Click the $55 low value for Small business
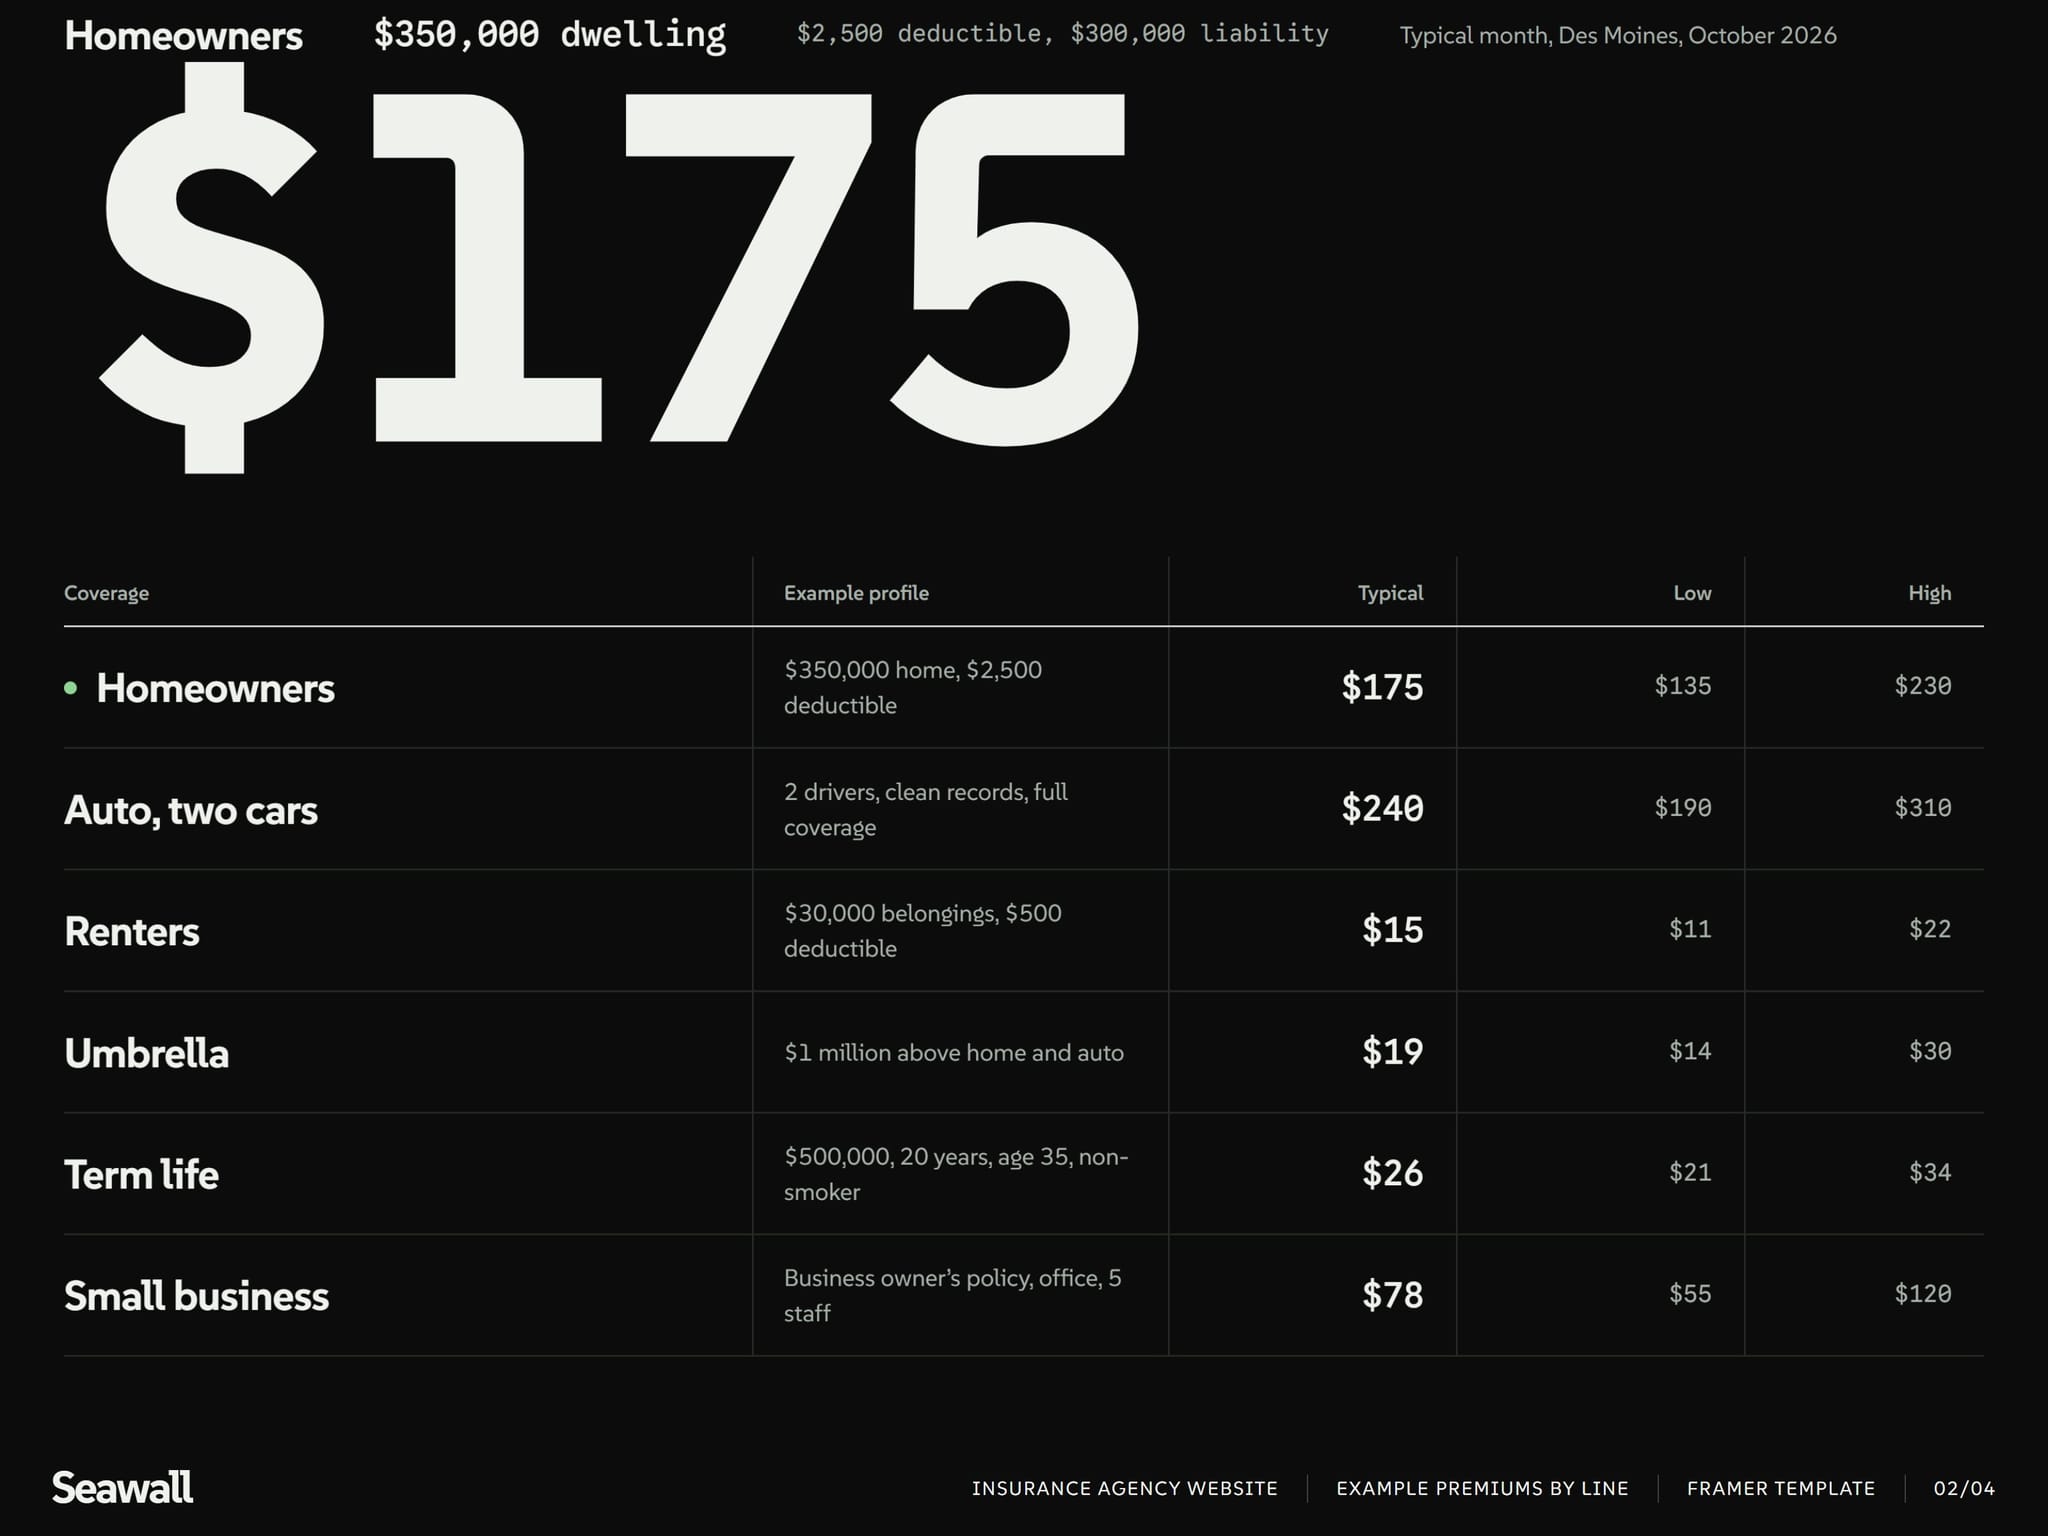Screen dimensions: 2048x1536 pyautogui.click(x=1690, y=1294)
